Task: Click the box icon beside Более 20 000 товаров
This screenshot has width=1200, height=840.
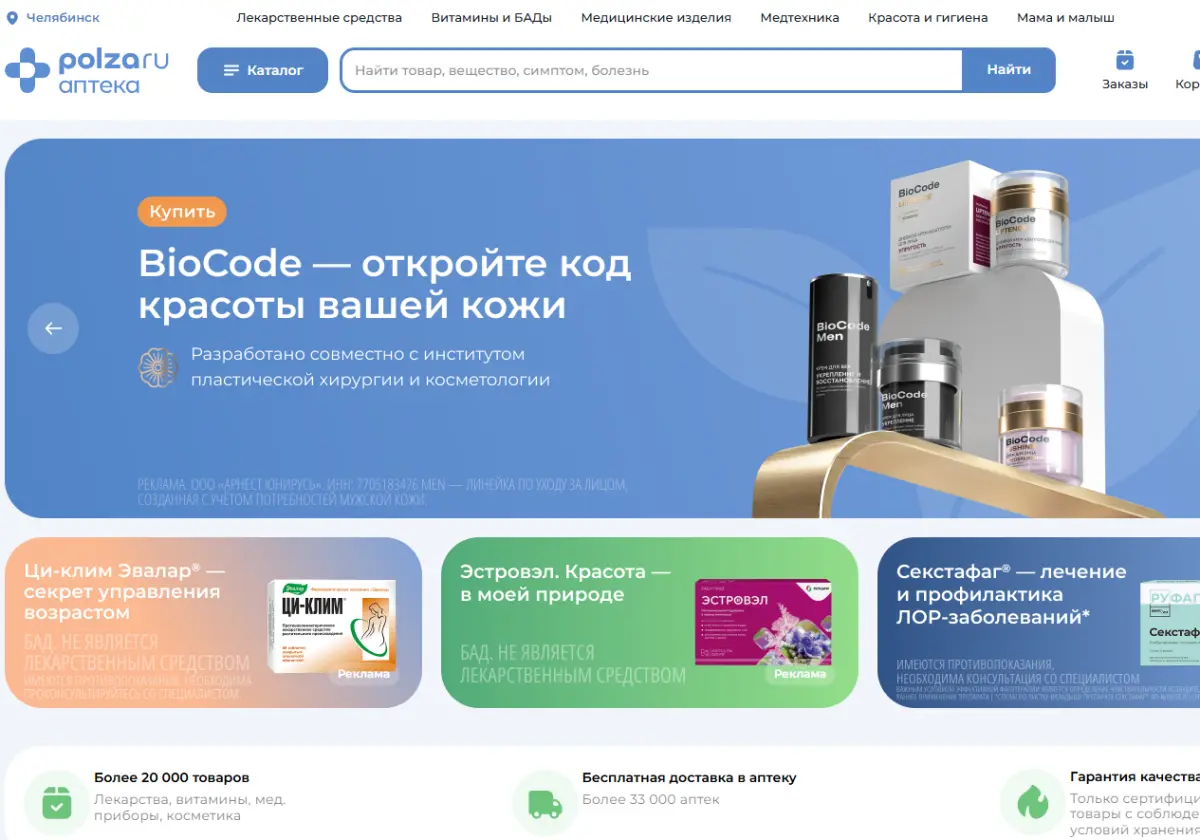Action: 55,802
